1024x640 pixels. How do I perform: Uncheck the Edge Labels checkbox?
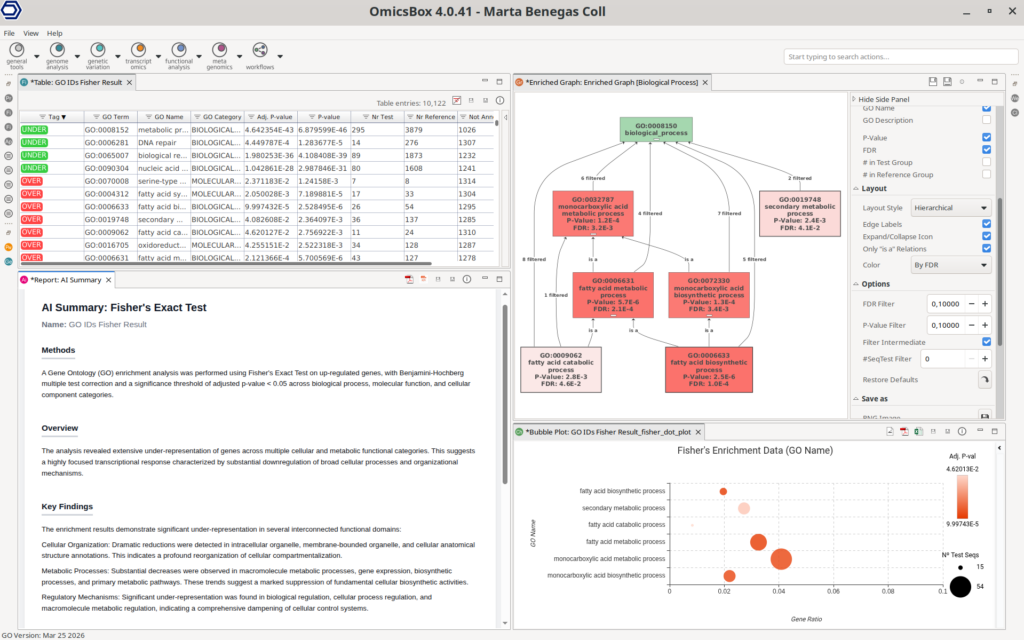tap(987, 223)
